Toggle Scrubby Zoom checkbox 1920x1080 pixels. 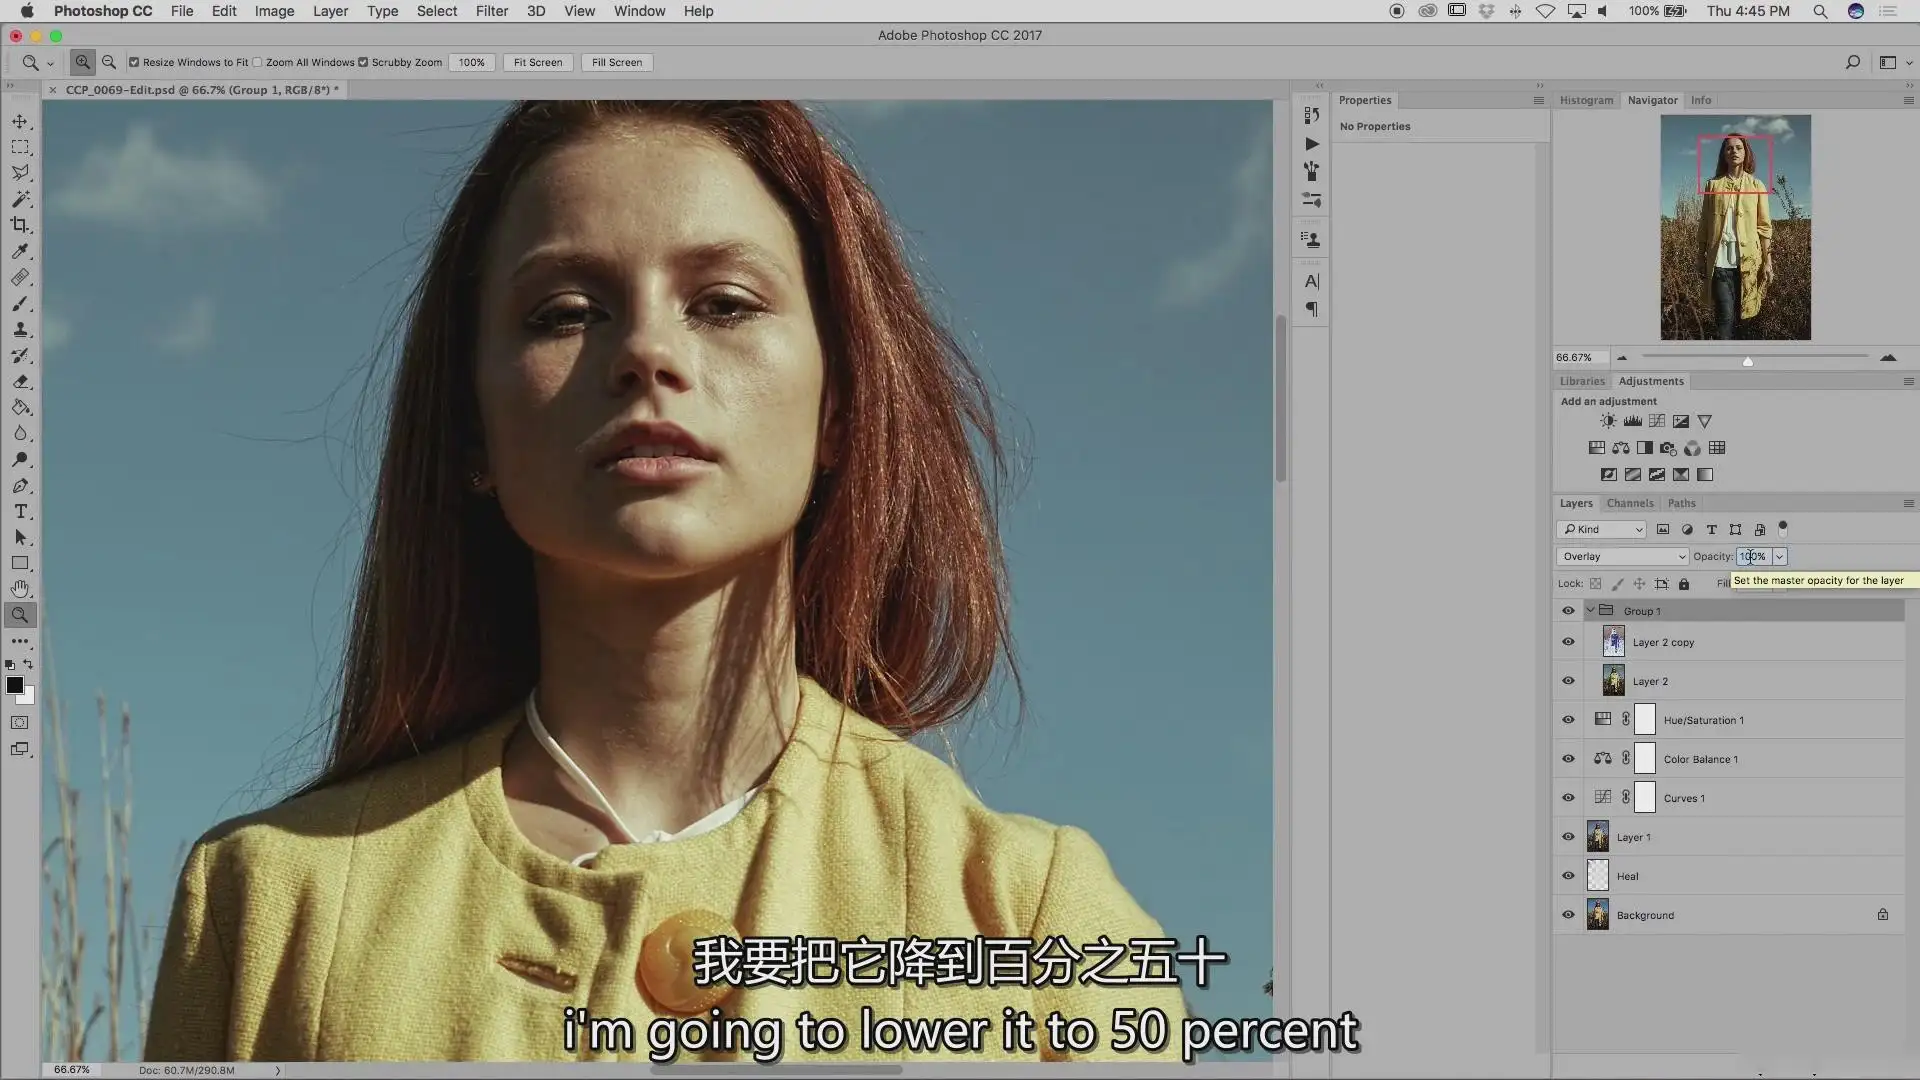(x=363, y=62)
